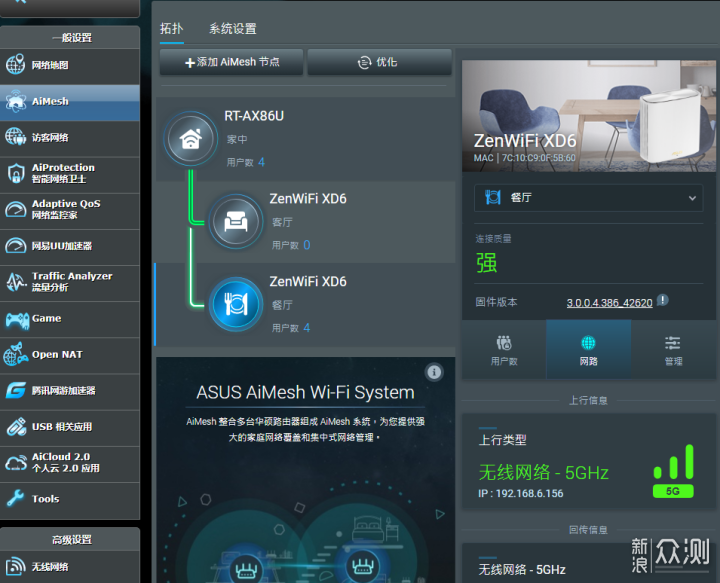Open the AiProtection shield icon
The width and height of the screenshot is (720, 583).
(16, 174)
